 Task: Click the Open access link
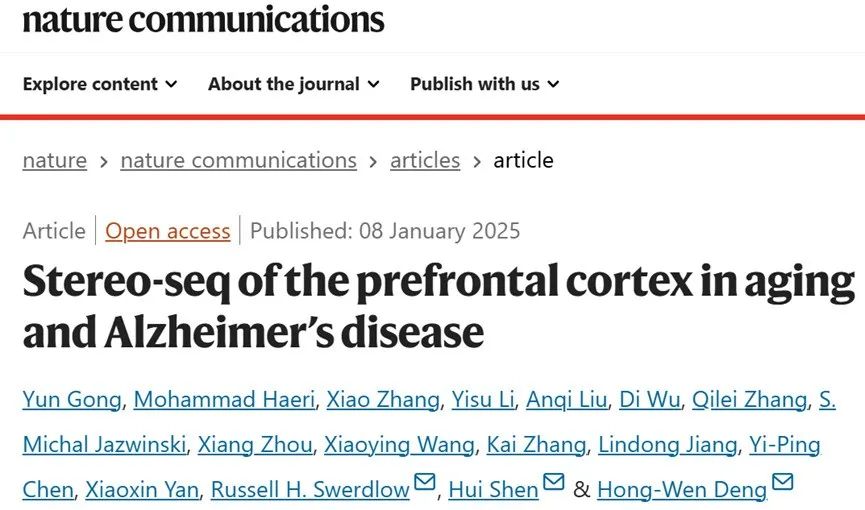[x=168, y=231]
